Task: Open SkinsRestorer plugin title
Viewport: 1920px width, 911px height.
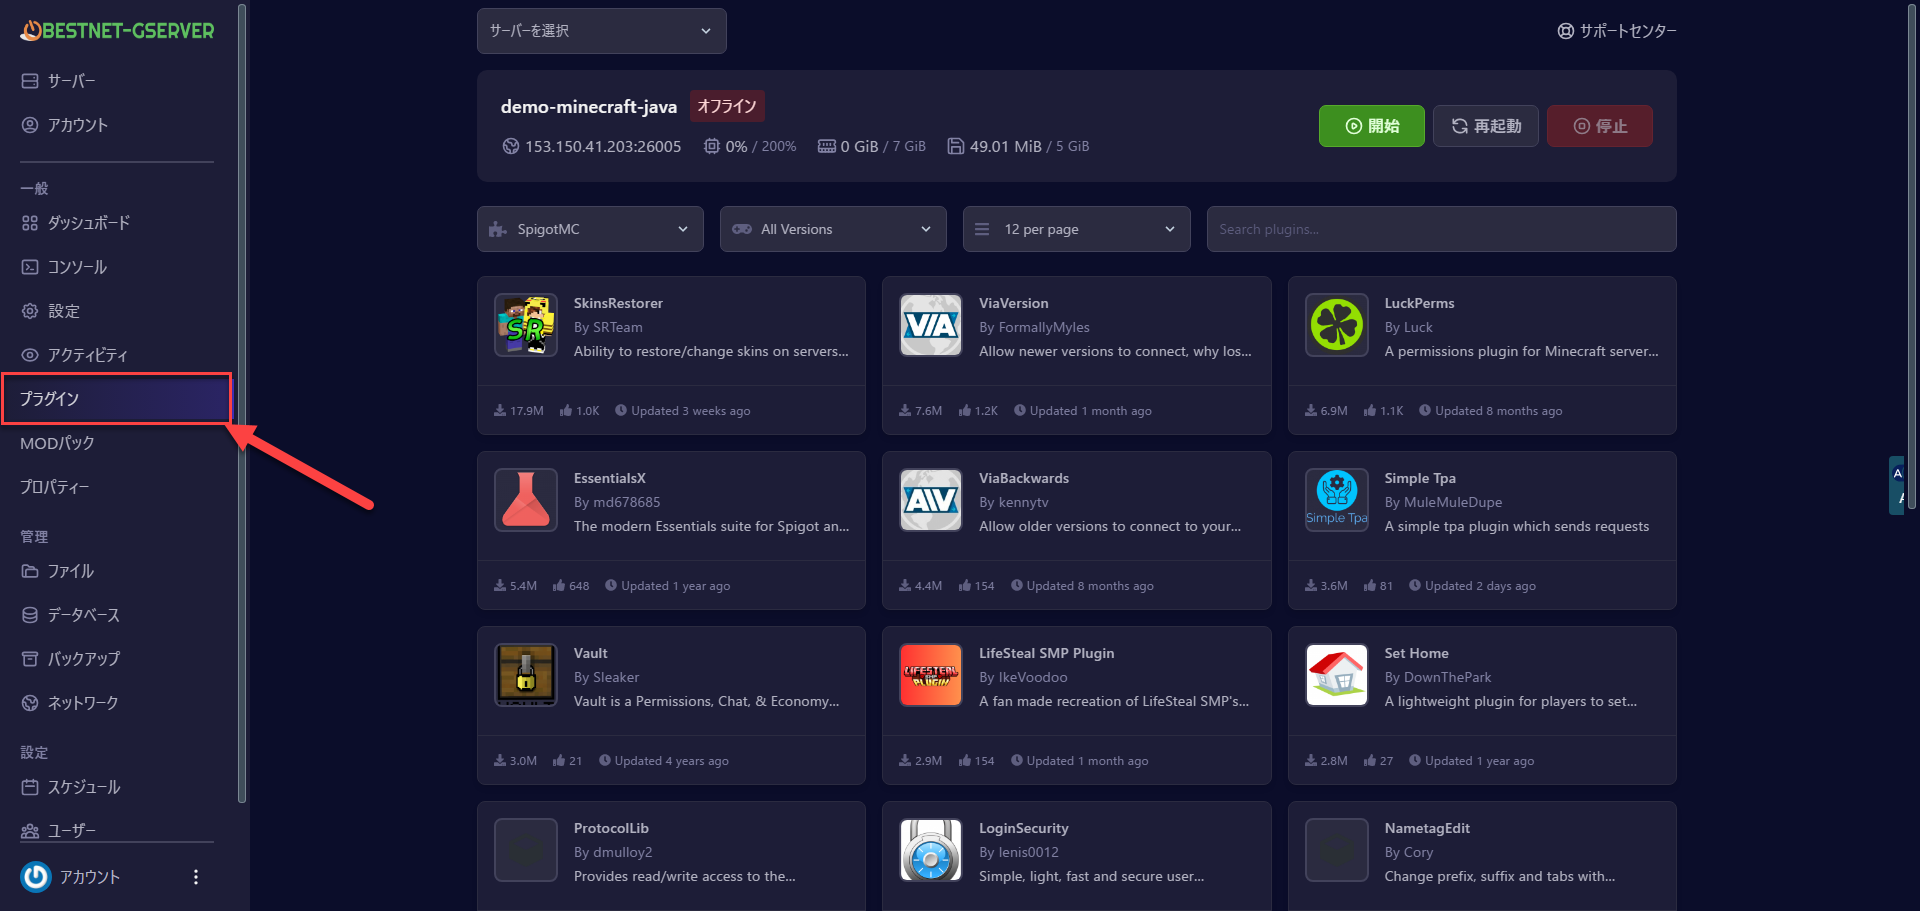Action: pyautogui.click(x=618, y=303)
